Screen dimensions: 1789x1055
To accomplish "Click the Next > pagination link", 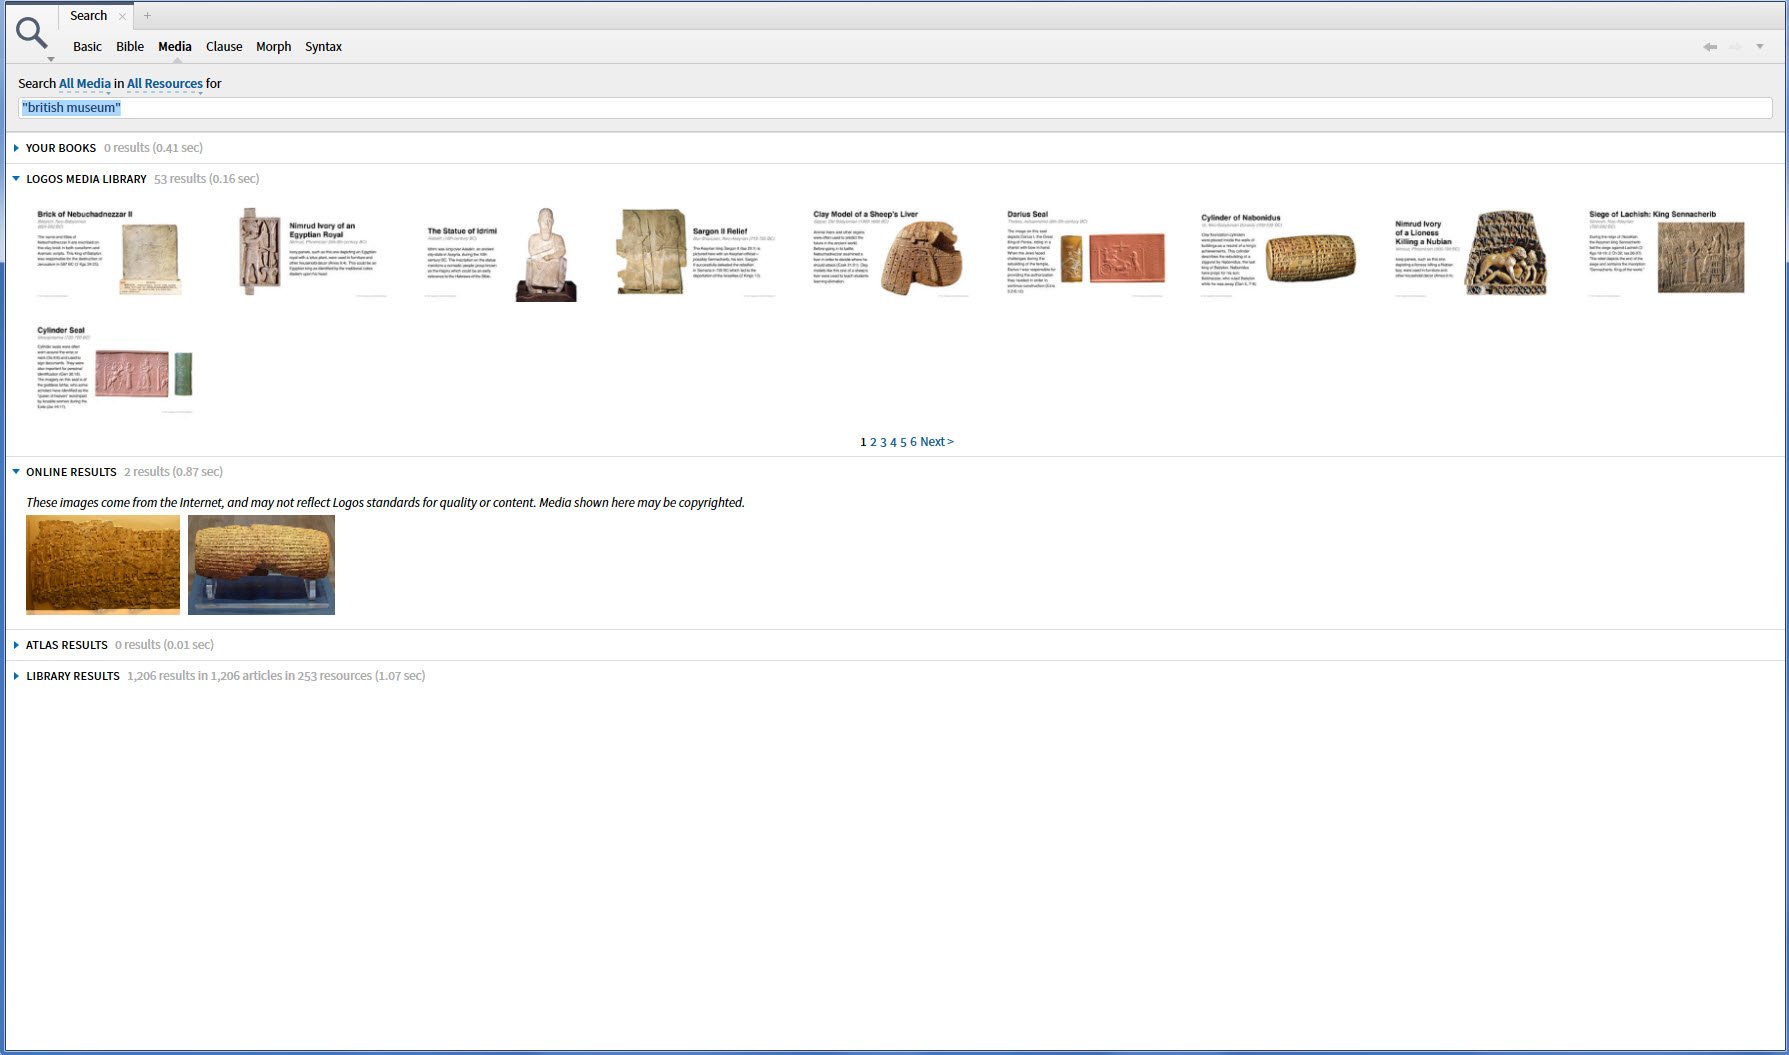I will [937, 442].
